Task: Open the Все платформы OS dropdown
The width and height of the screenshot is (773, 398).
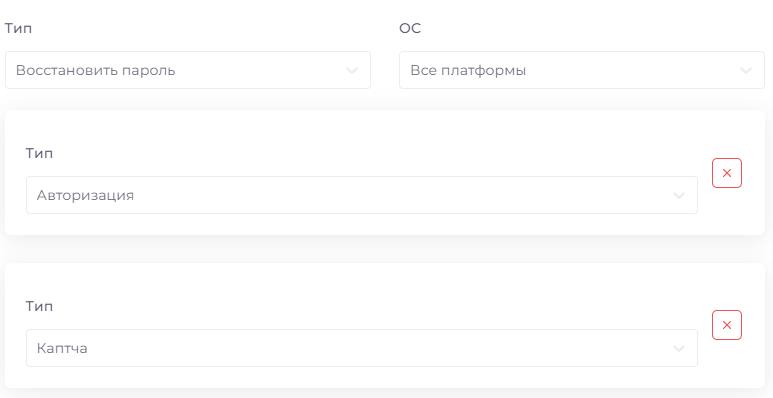Action: (582, 71)
